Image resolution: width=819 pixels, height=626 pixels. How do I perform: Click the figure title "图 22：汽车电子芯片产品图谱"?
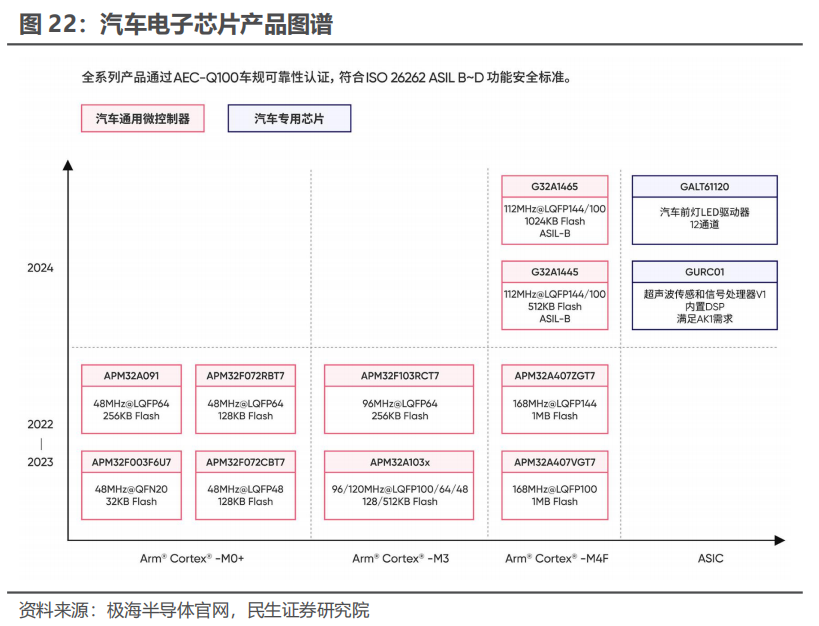point(176,24)
